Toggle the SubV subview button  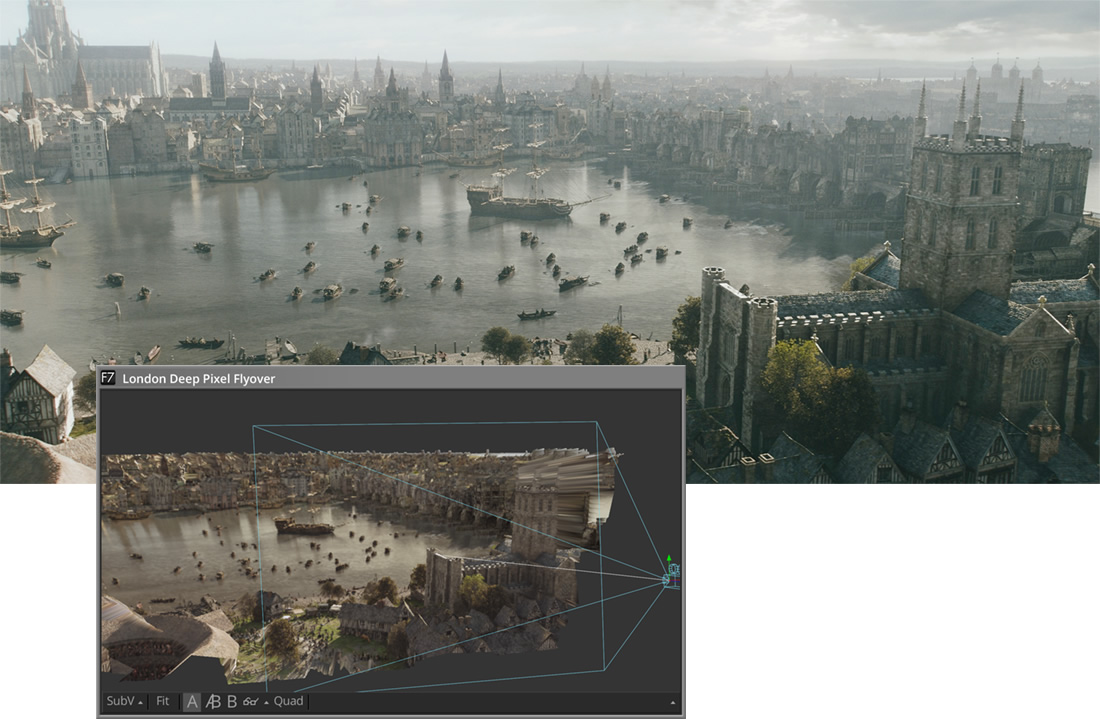[120, 701]
